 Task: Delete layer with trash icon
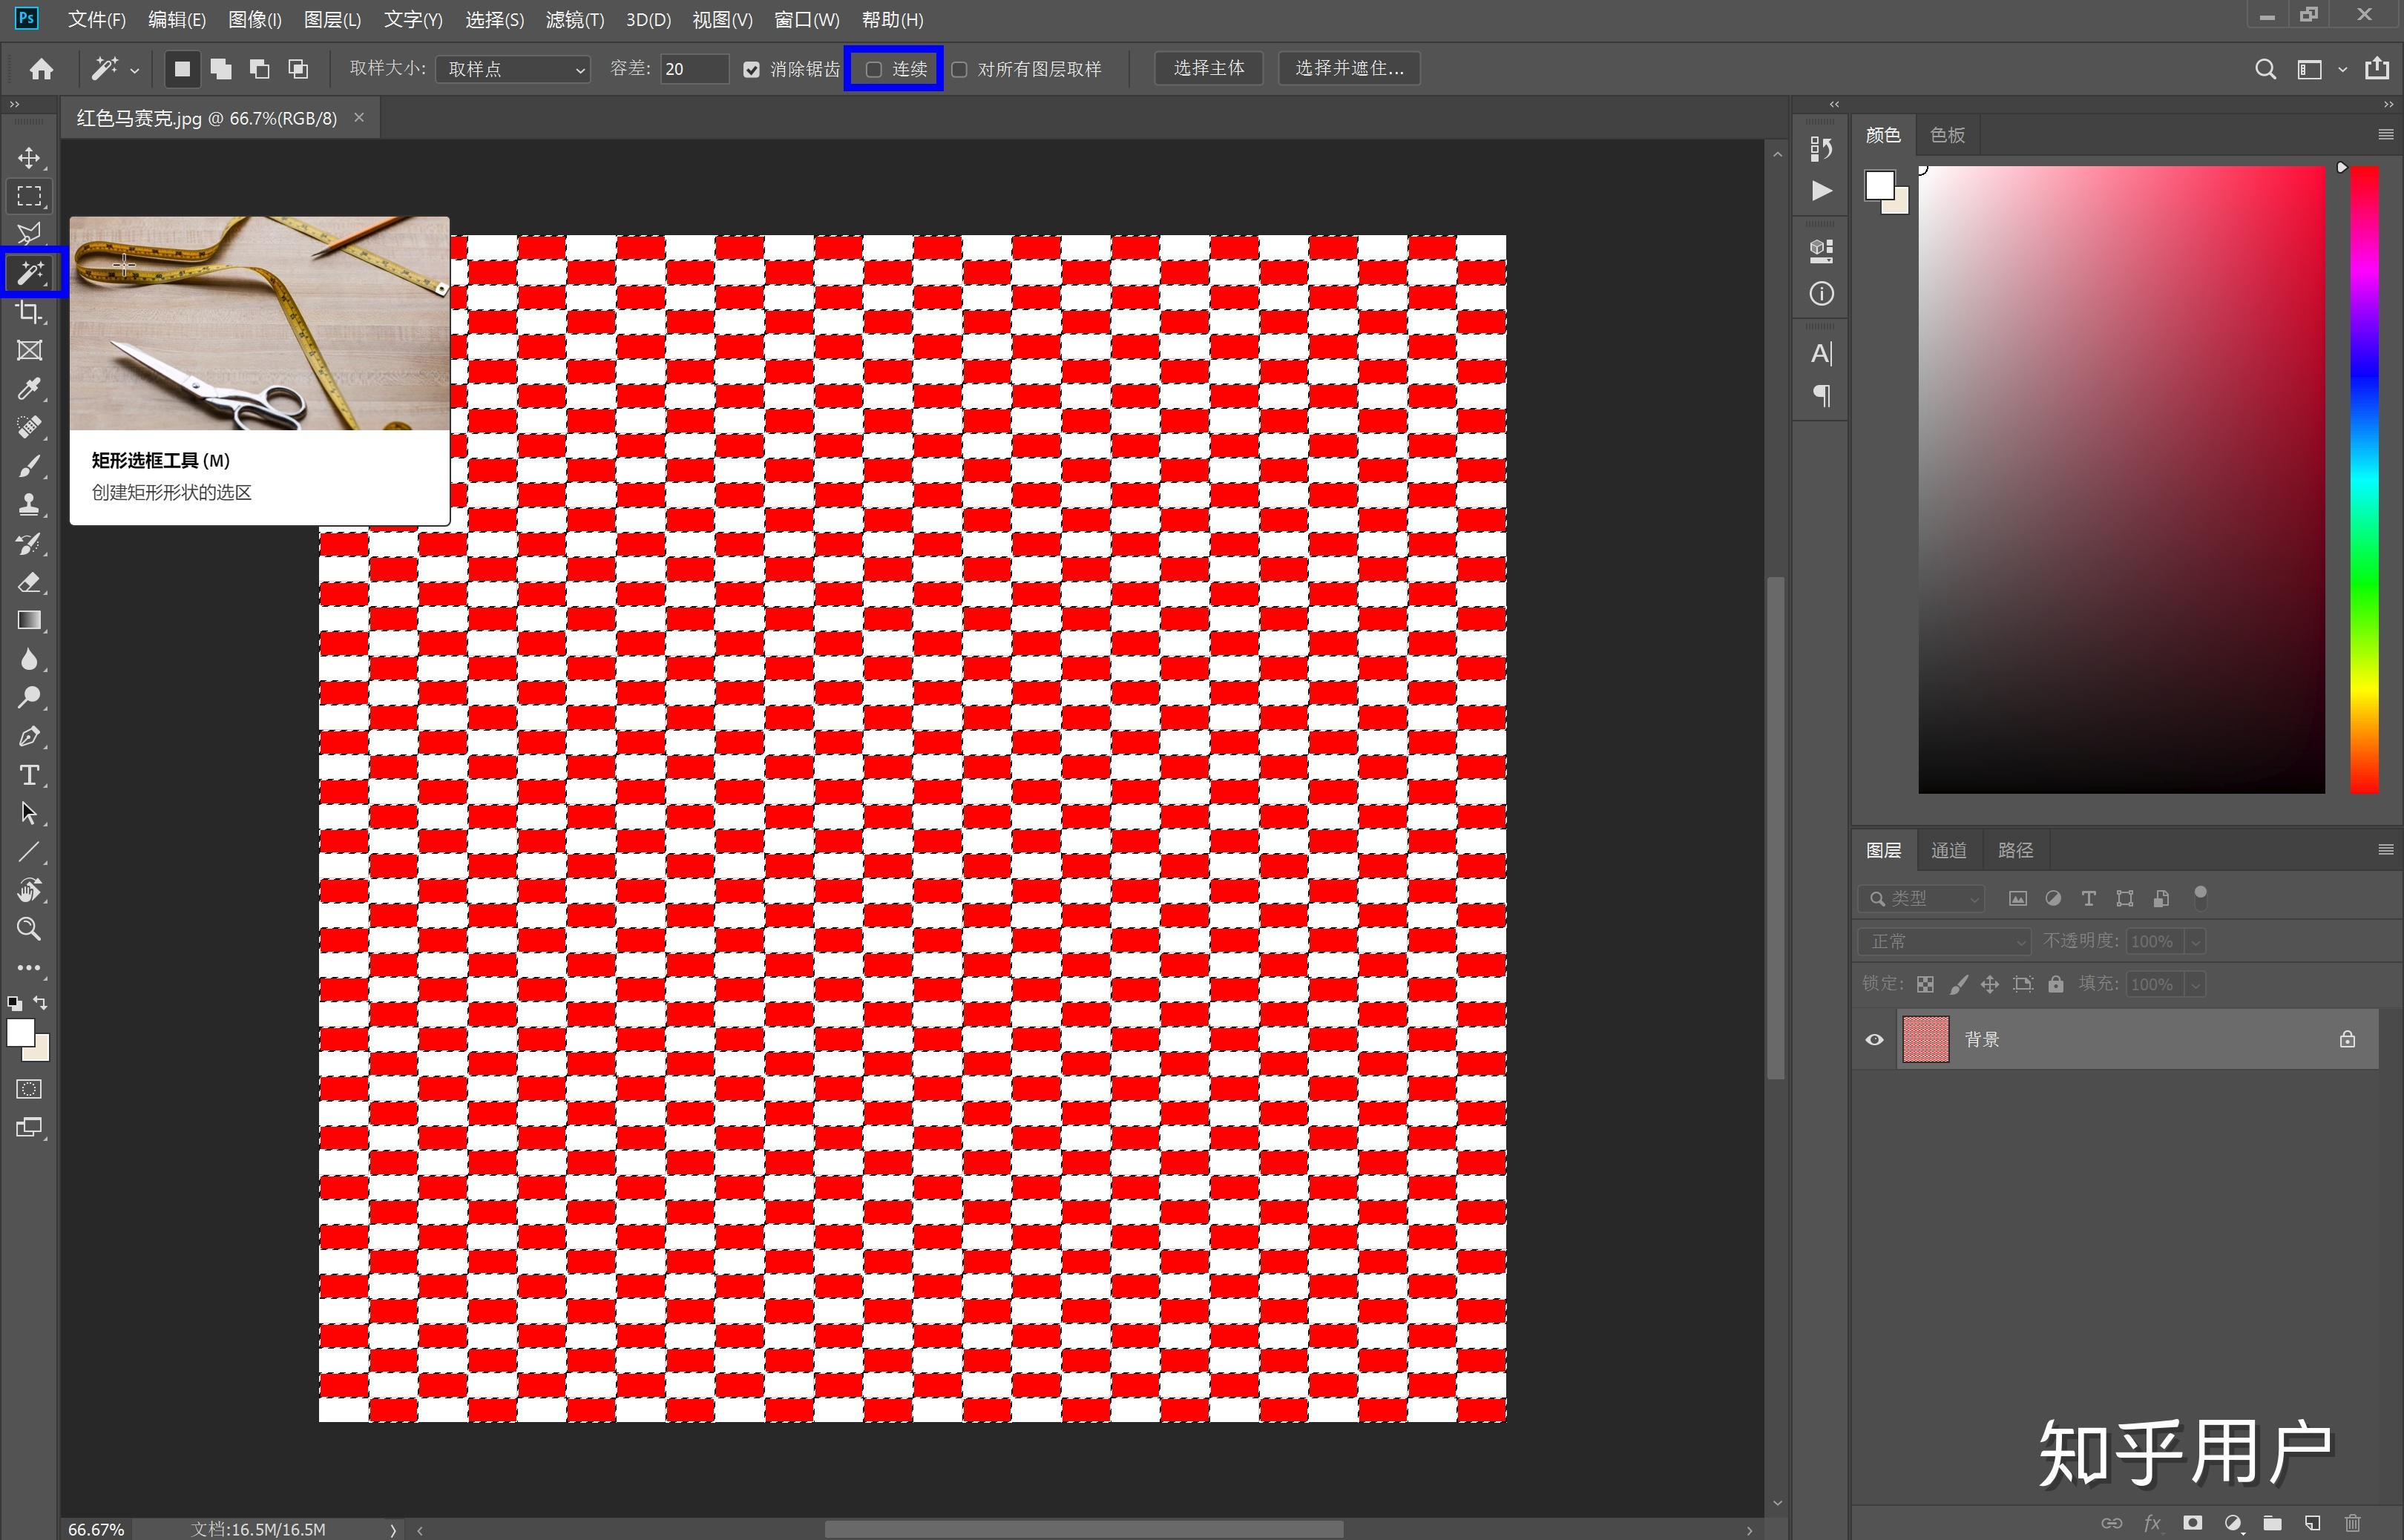pyautogui.click(x=2352, y=1522)
